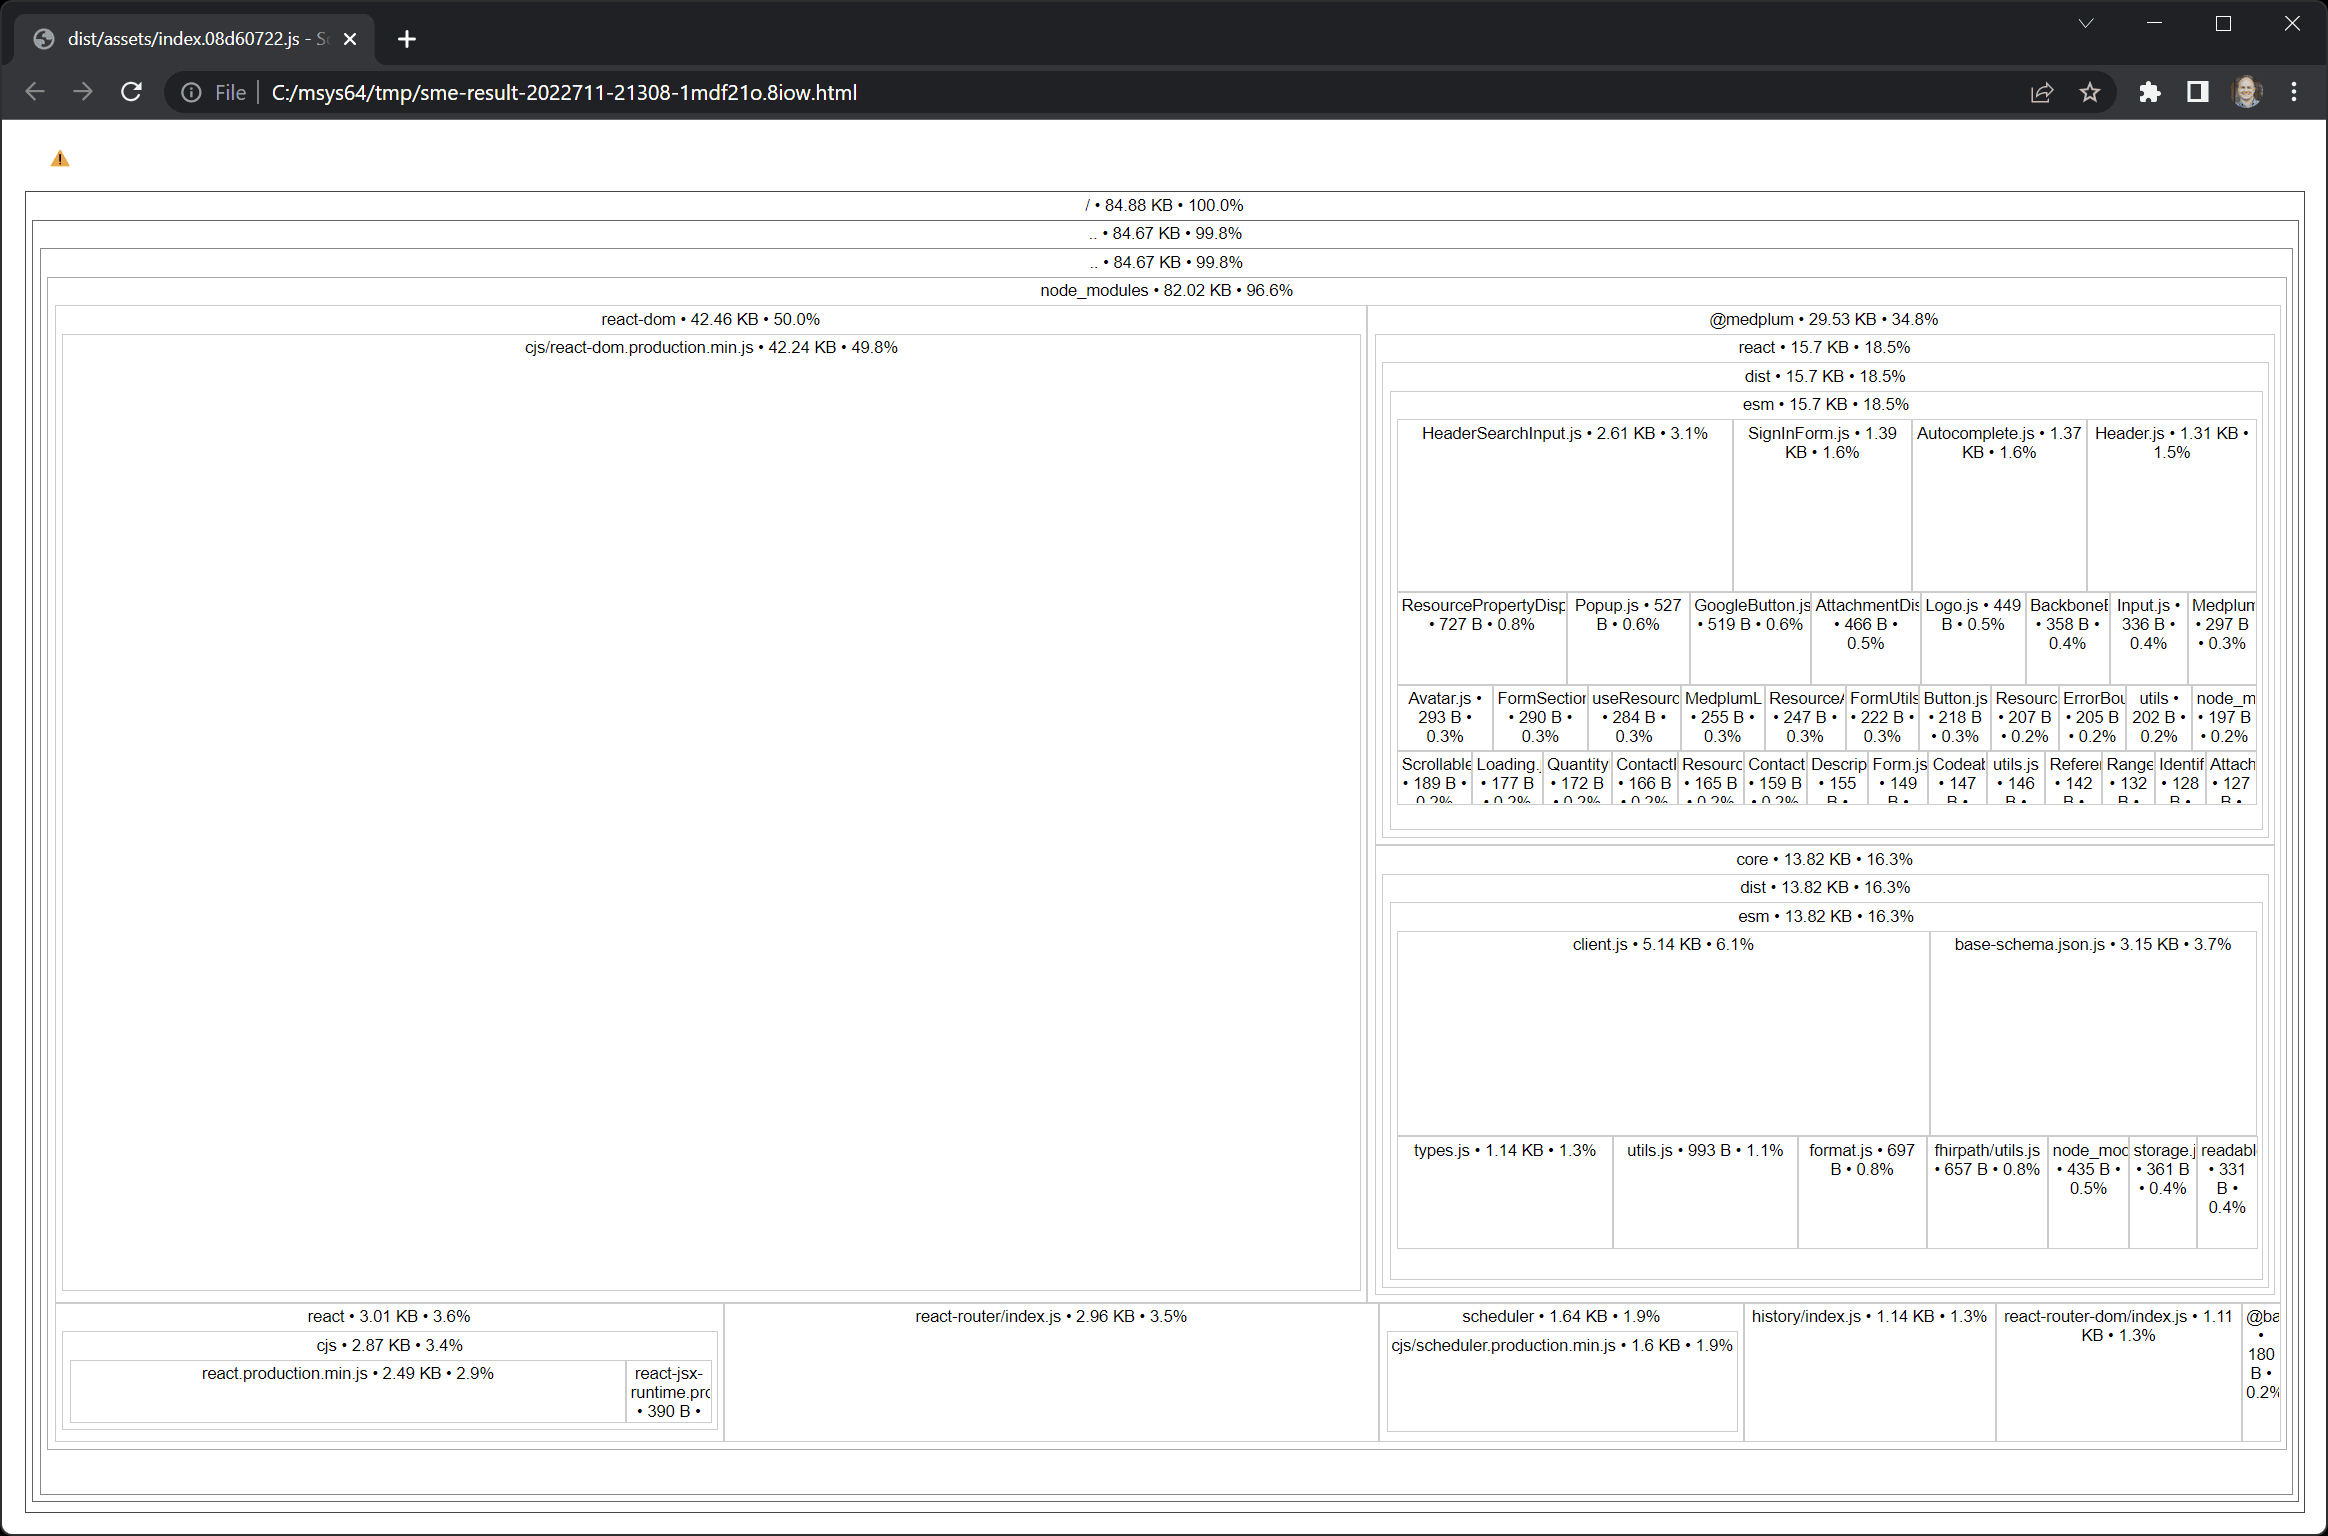This screenshot has width=2328, height=1536.
Task: Toggle the browser side panel icon
Action: click(x=2197, y=92)
